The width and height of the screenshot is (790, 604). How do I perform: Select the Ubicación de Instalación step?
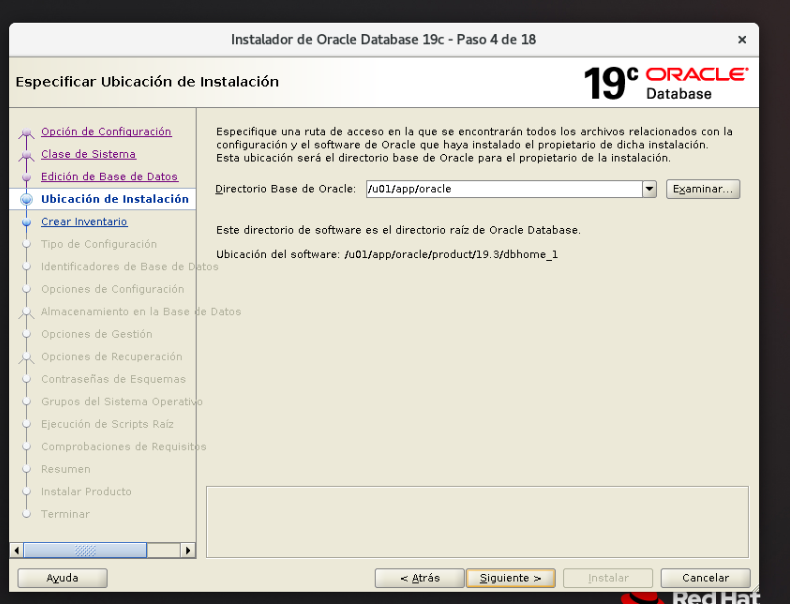pos(115,199)
